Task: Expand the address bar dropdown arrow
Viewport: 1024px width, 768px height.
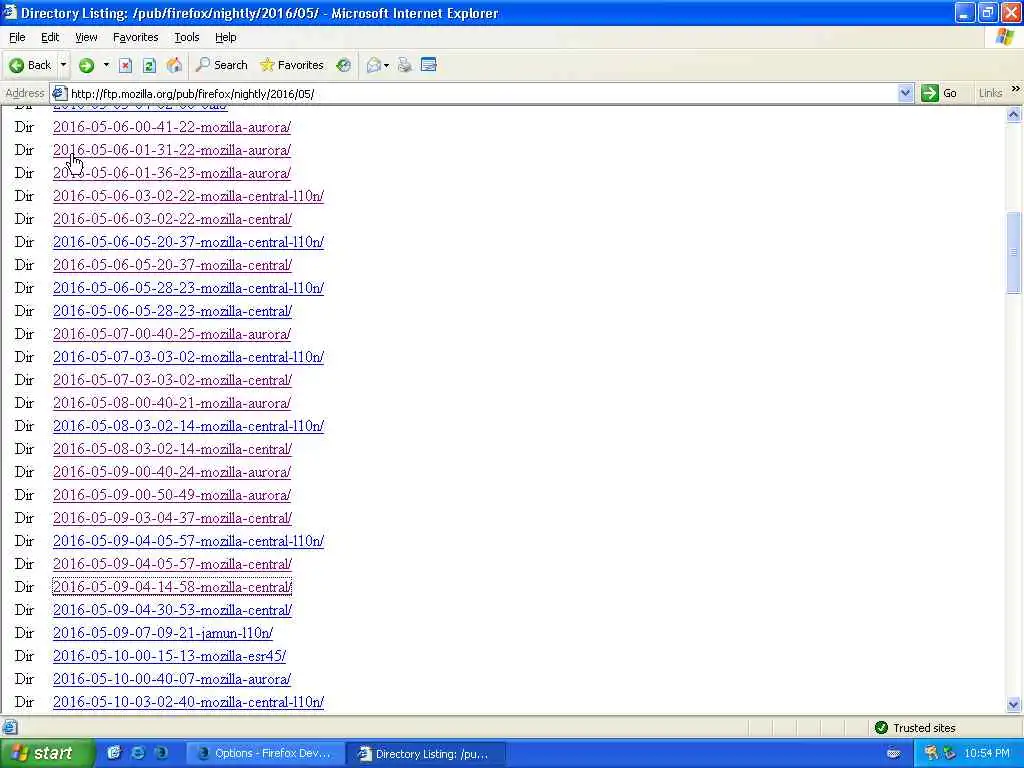Action: tap(904, 93)
